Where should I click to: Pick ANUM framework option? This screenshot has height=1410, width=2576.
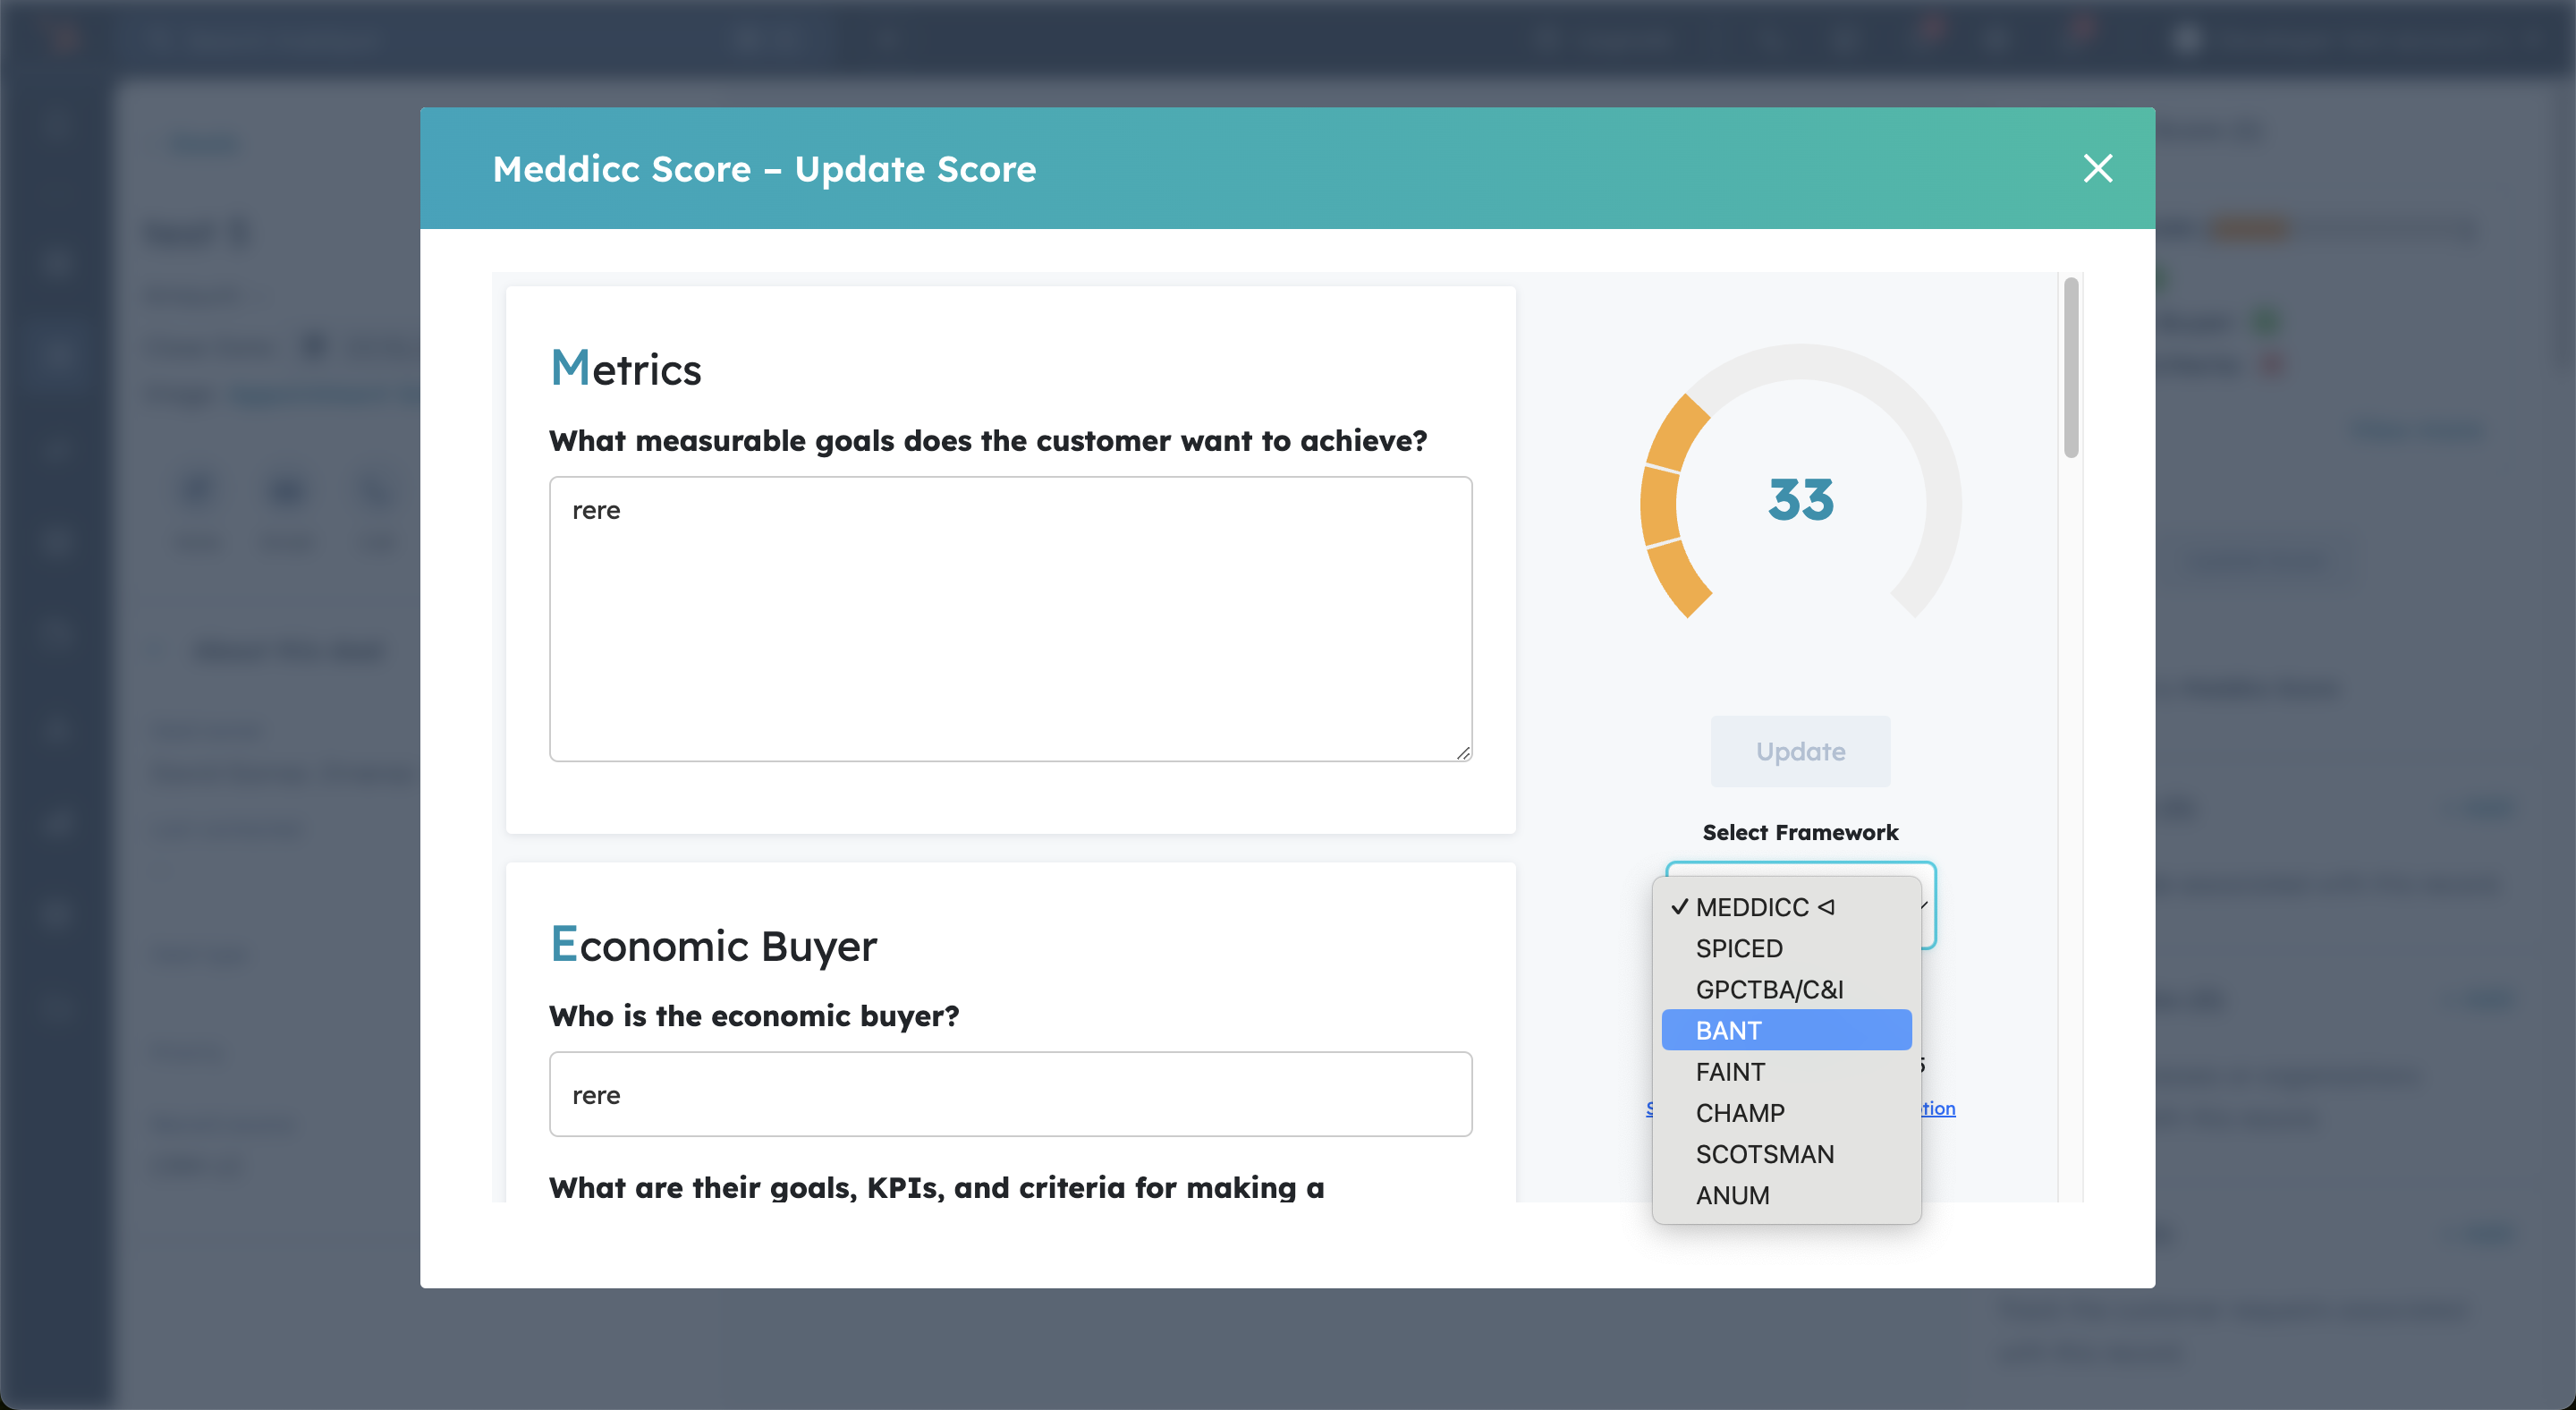tap(1786, 1194)
